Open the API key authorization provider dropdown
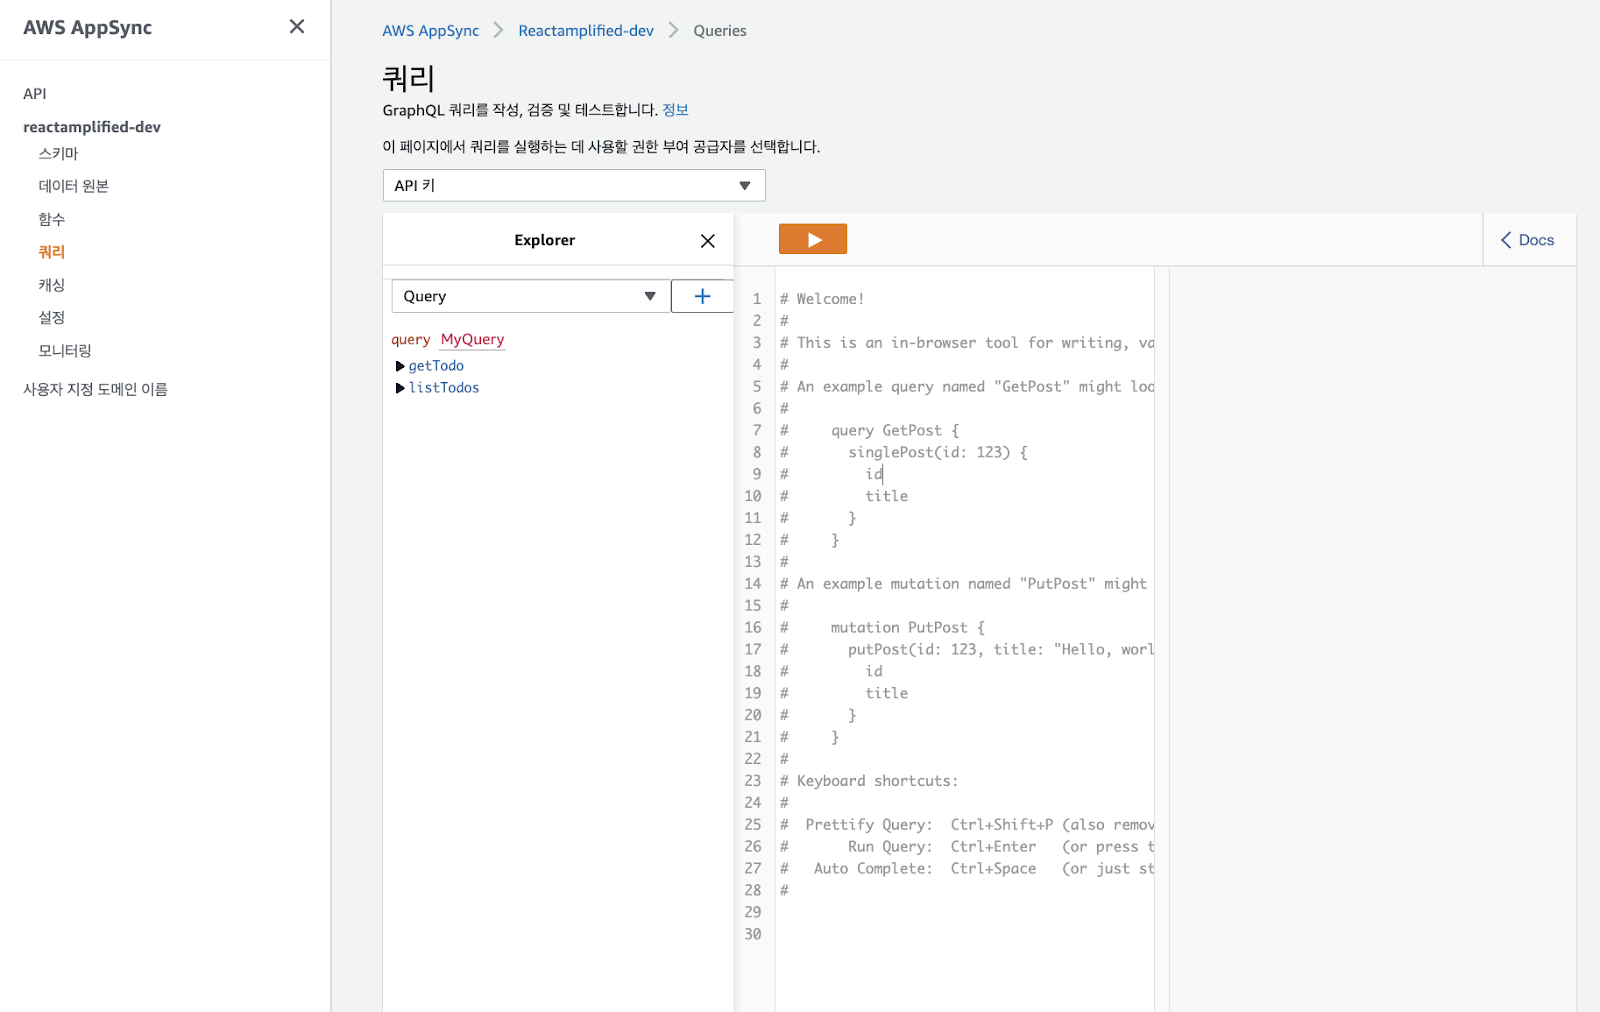The width and height of the screenshot is (1600, 1012). [574, 186]
